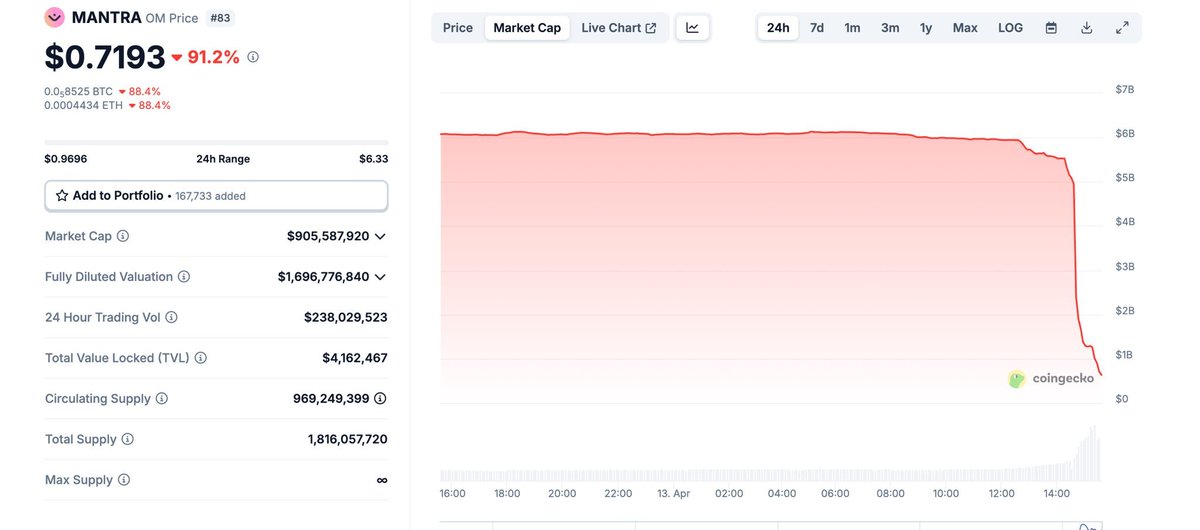Click the $4,162,467 TVL value

pyautogui.click(x=355, y=358)
